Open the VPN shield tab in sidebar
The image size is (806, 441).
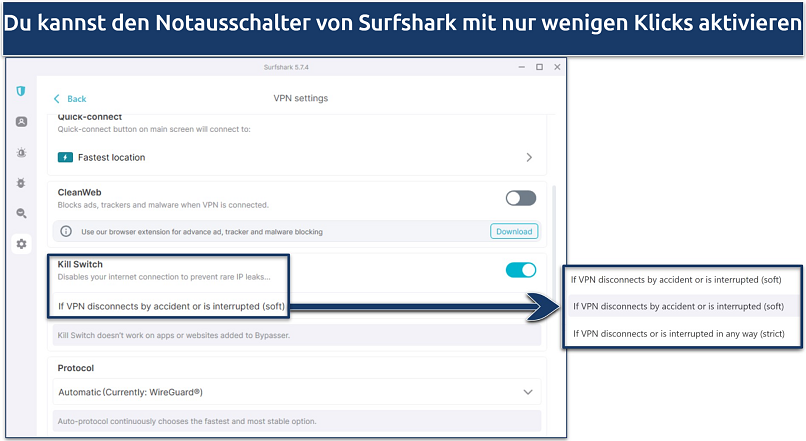[21, 91]
